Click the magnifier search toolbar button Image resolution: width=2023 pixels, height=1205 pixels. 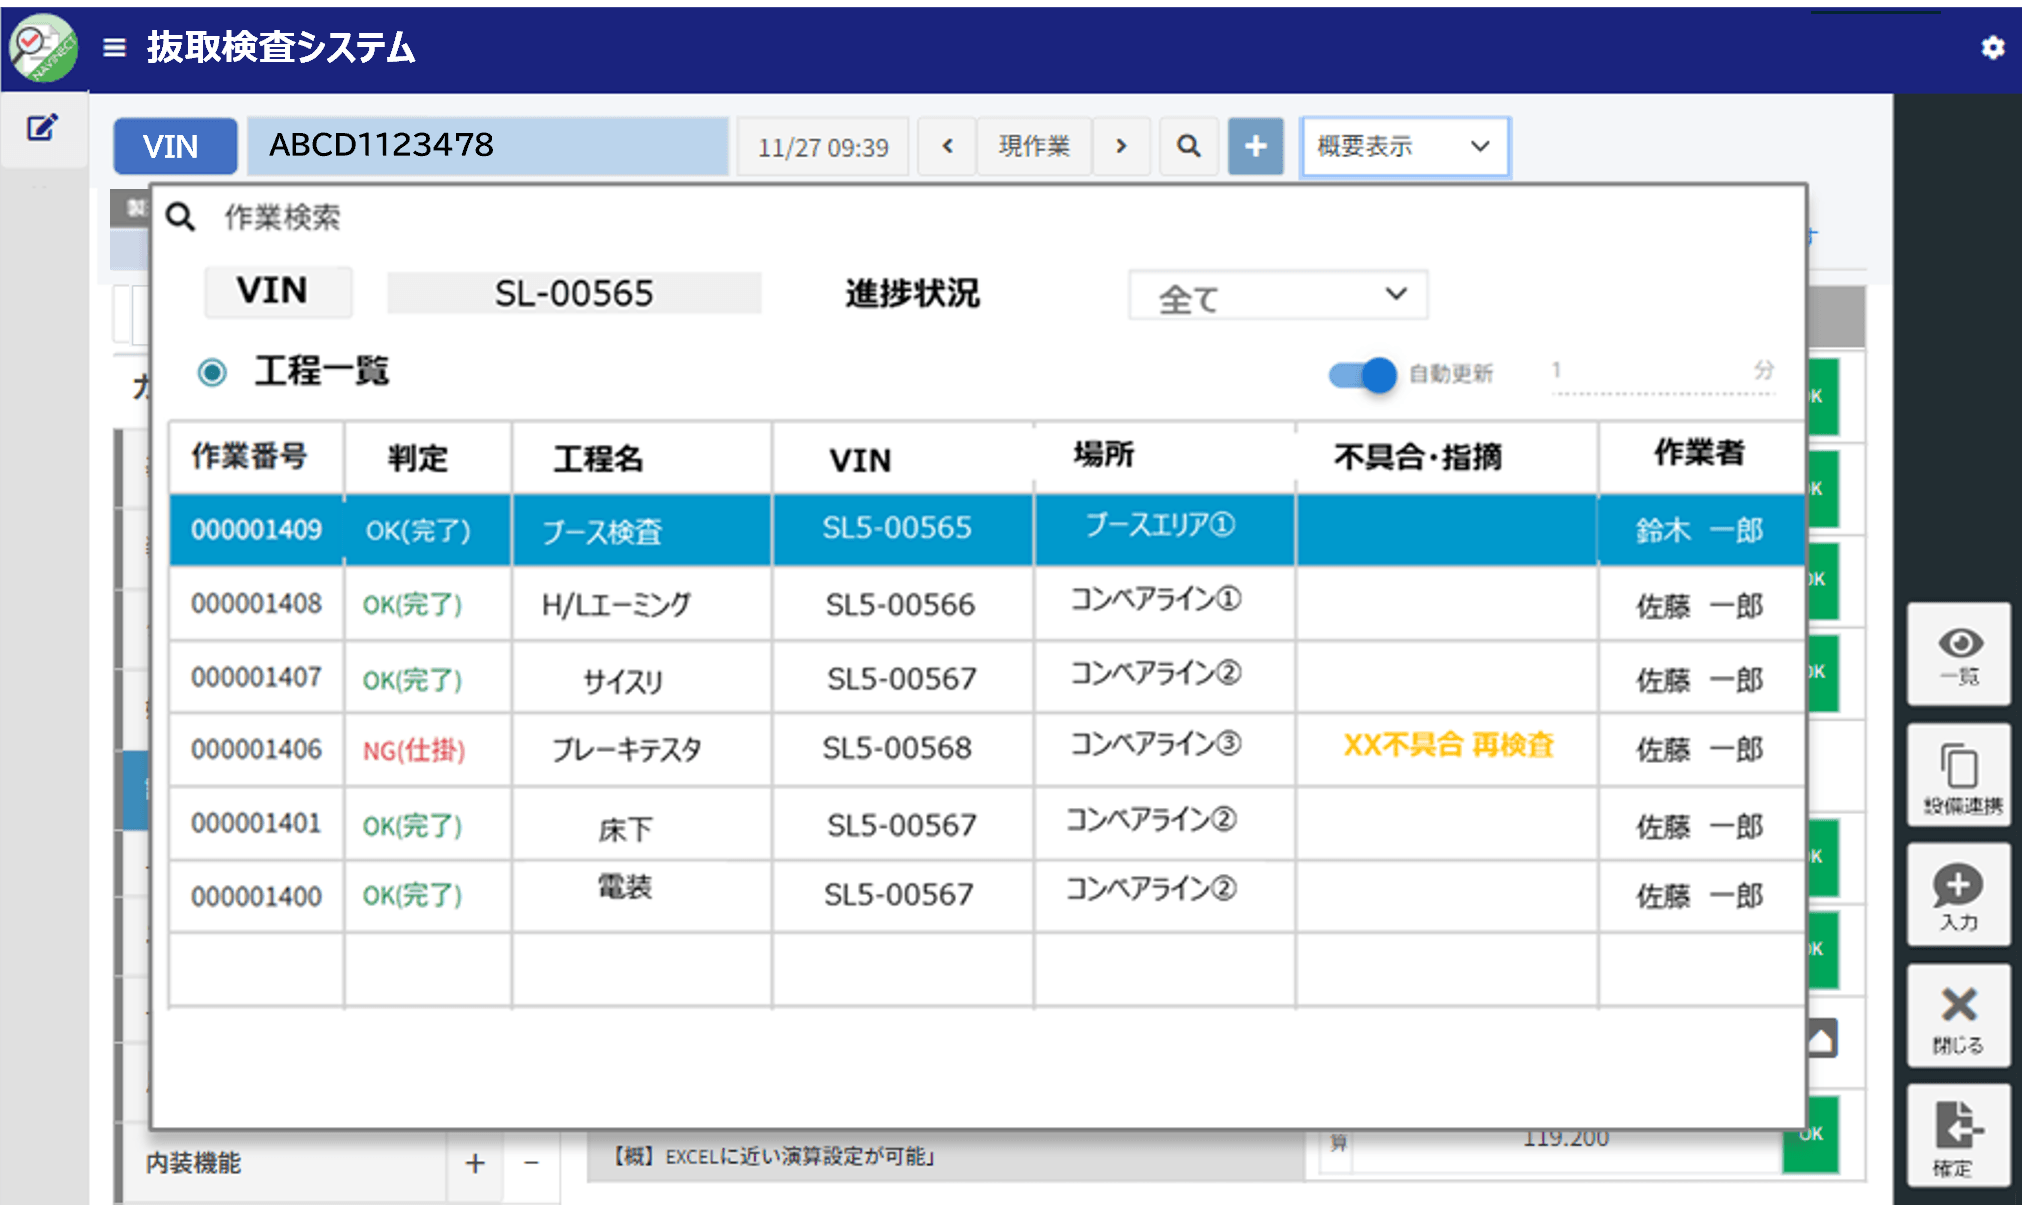pyautogui.click(x=1188, y=147)
